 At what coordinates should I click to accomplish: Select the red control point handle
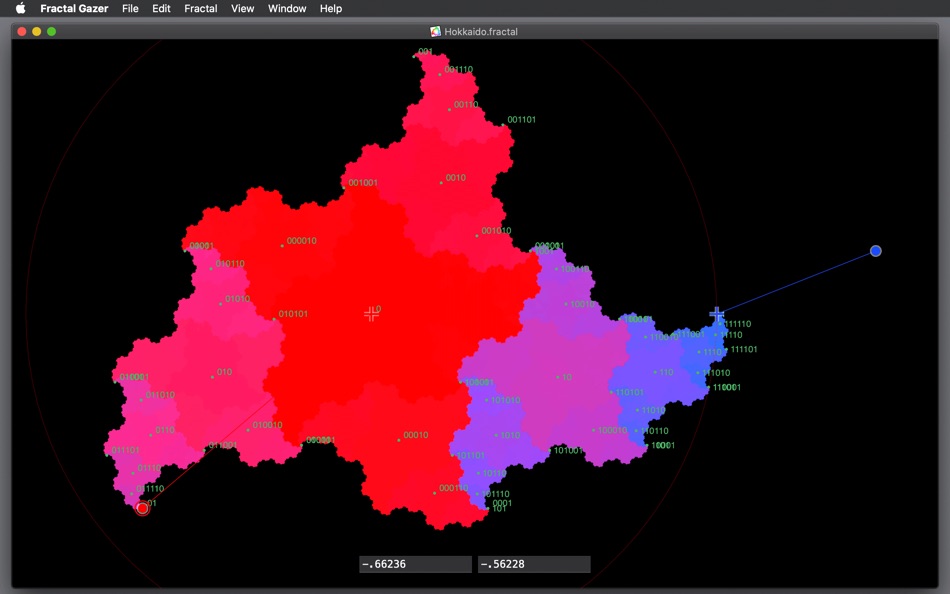pos(142,509)
